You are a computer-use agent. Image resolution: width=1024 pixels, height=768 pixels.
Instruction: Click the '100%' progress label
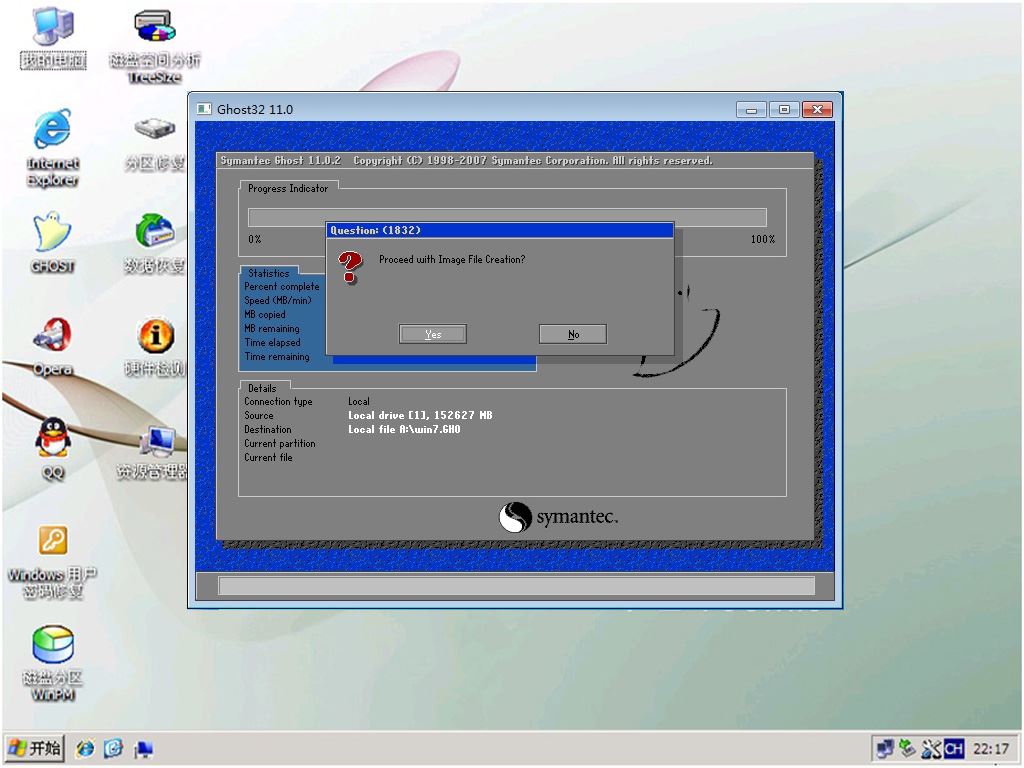762,240
